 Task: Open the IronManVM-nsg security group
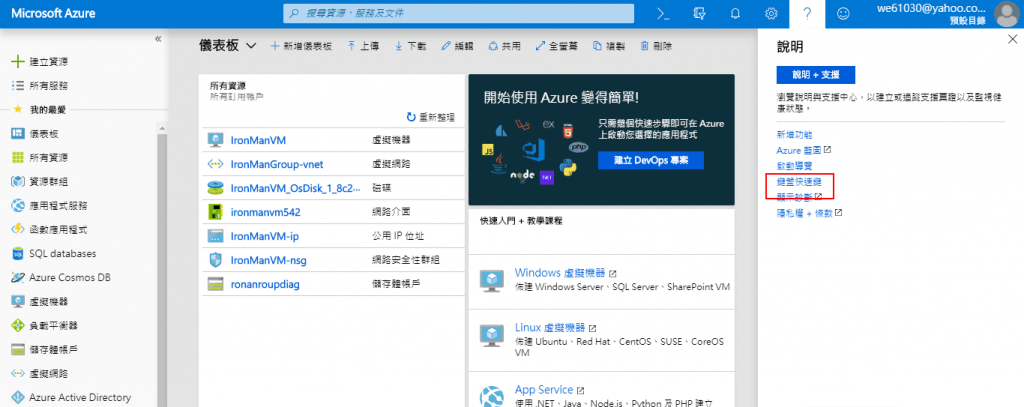[x=268, y=260]
